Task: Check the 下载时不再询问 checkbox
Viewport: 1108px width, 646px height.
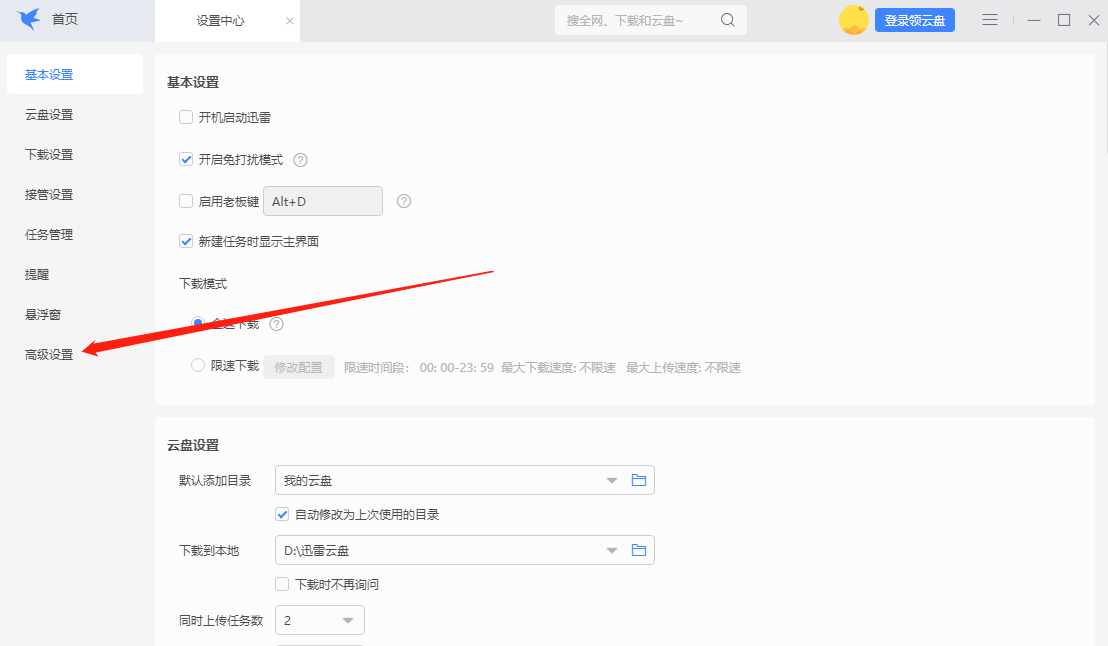Action: point(282,584)
